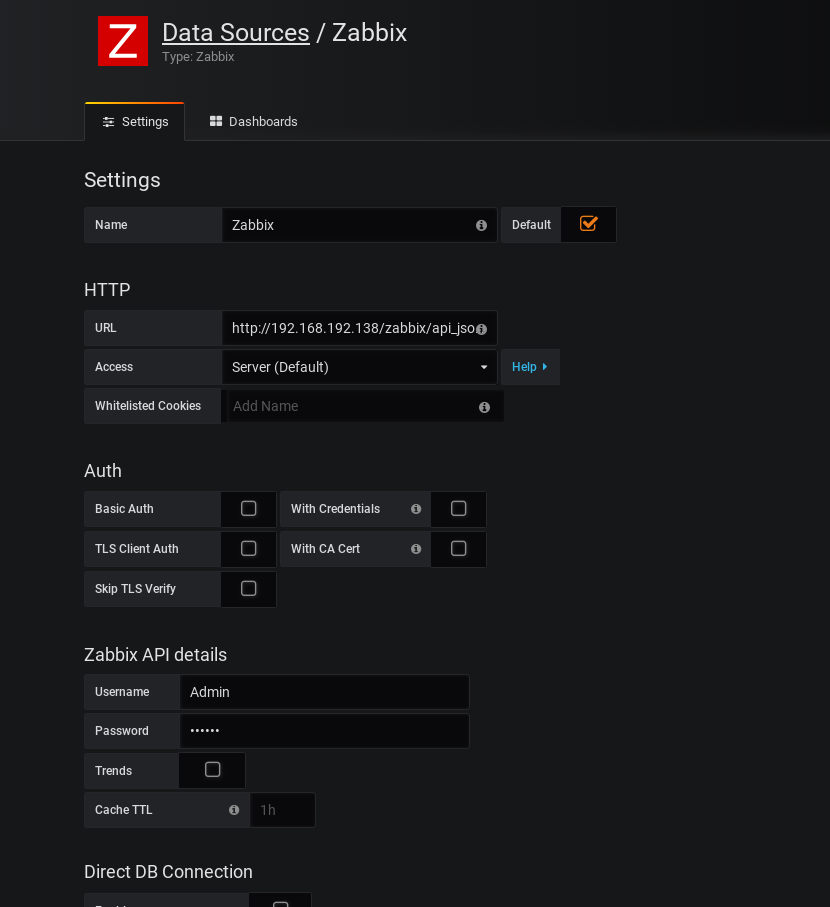Switch to the Settings tab
The height and width of the screenshot is (907, 830).
click(135, 121)
